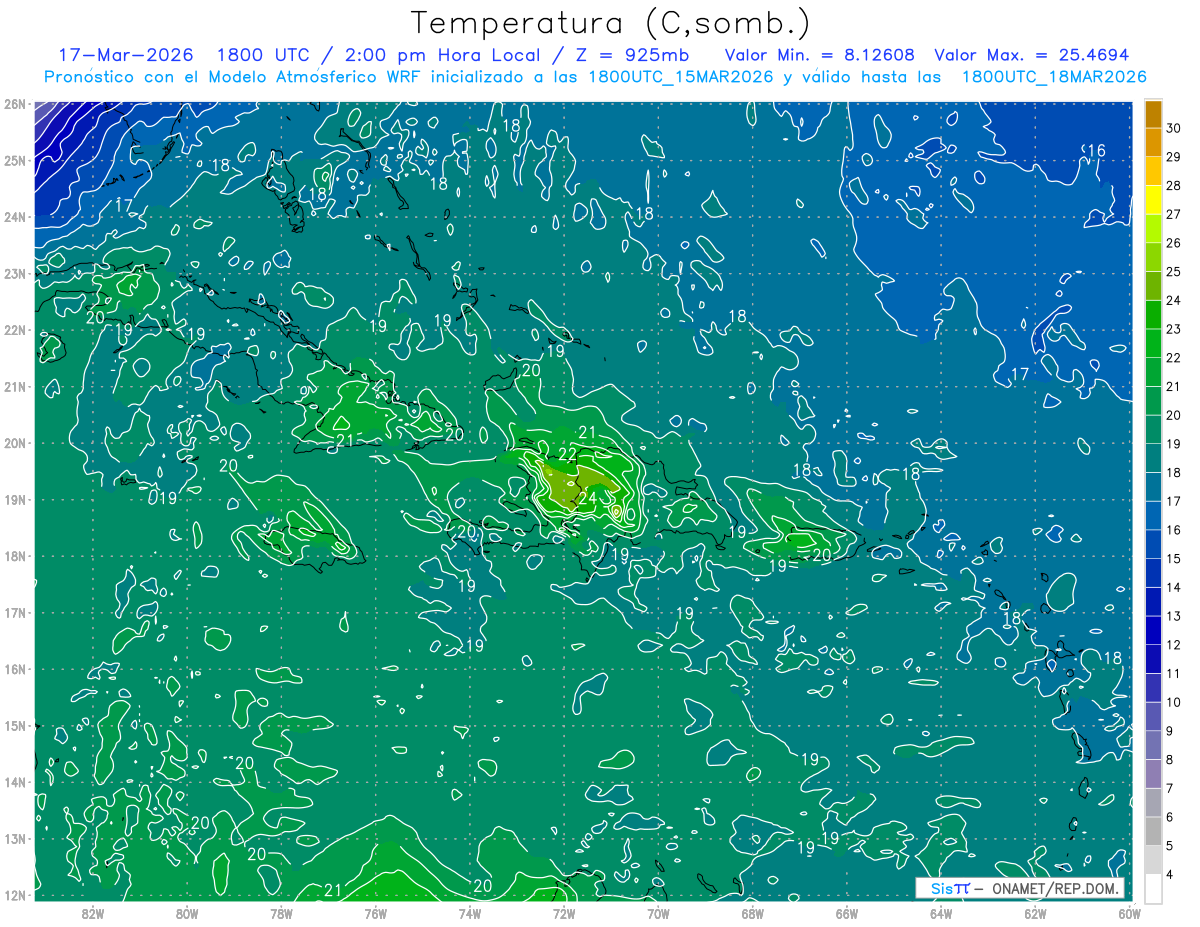Click the white bottom colorbar segment below 4
The image size is (1200, 927).
1152,888
